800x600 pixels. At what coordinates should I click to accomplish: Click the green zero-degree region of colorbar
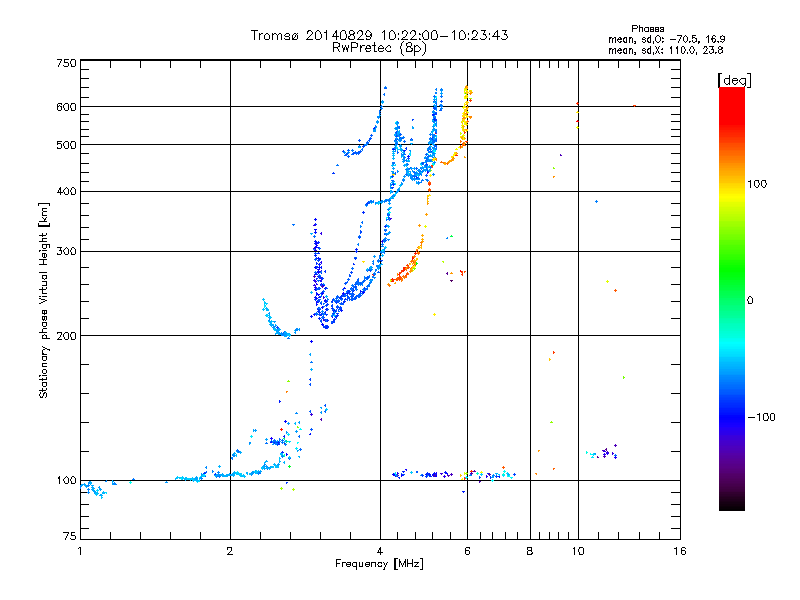pyautogui.click(x=732, y=300)
